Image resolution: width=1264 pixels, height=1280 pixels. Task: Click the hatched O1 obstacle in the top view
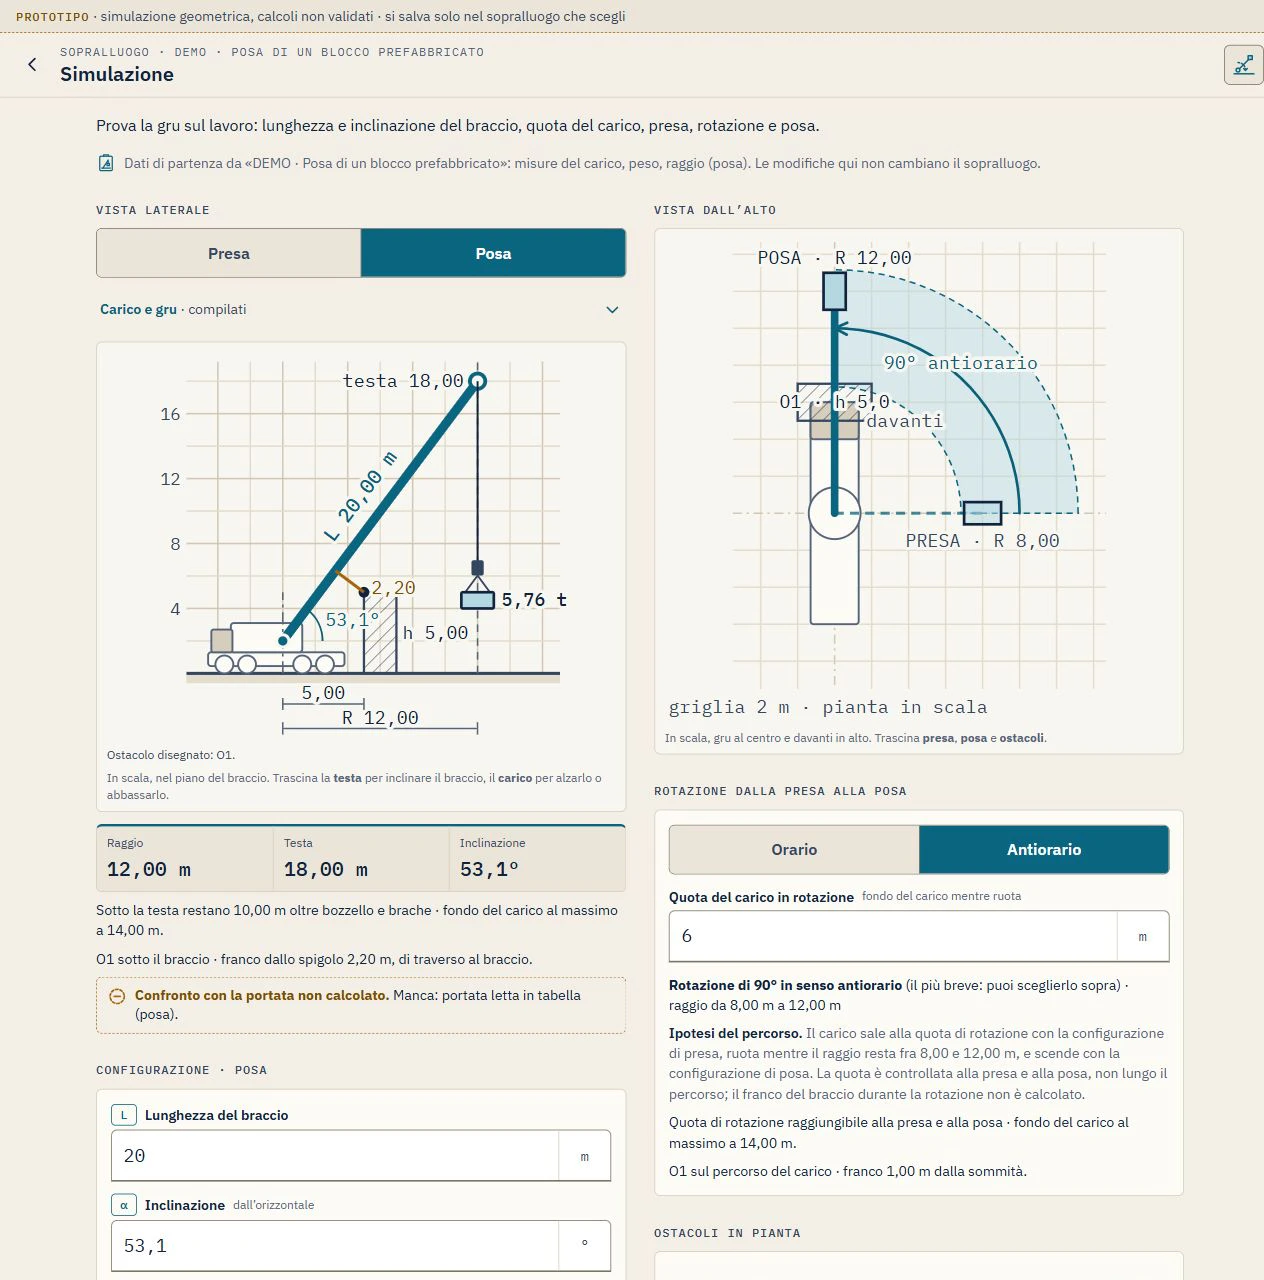pos(835,402)
